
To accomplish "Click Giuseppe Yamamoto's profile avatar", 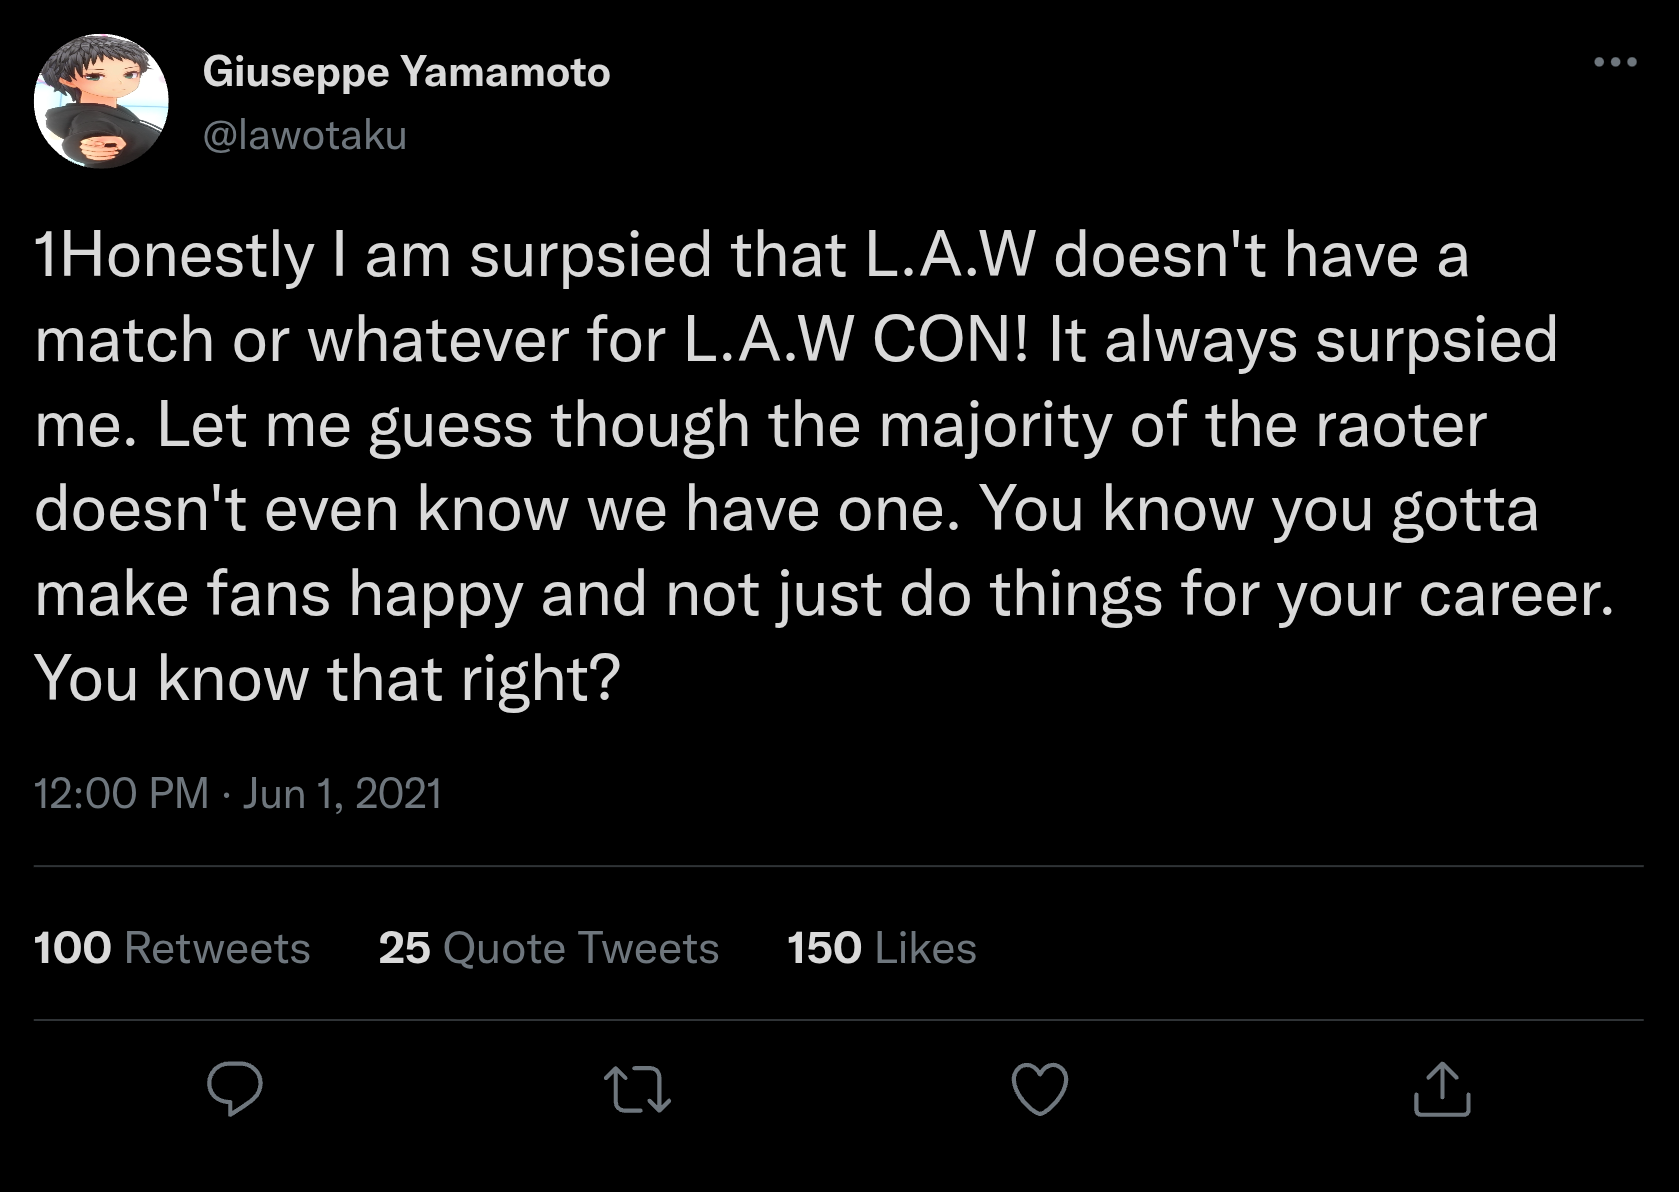I will (101, 101).
